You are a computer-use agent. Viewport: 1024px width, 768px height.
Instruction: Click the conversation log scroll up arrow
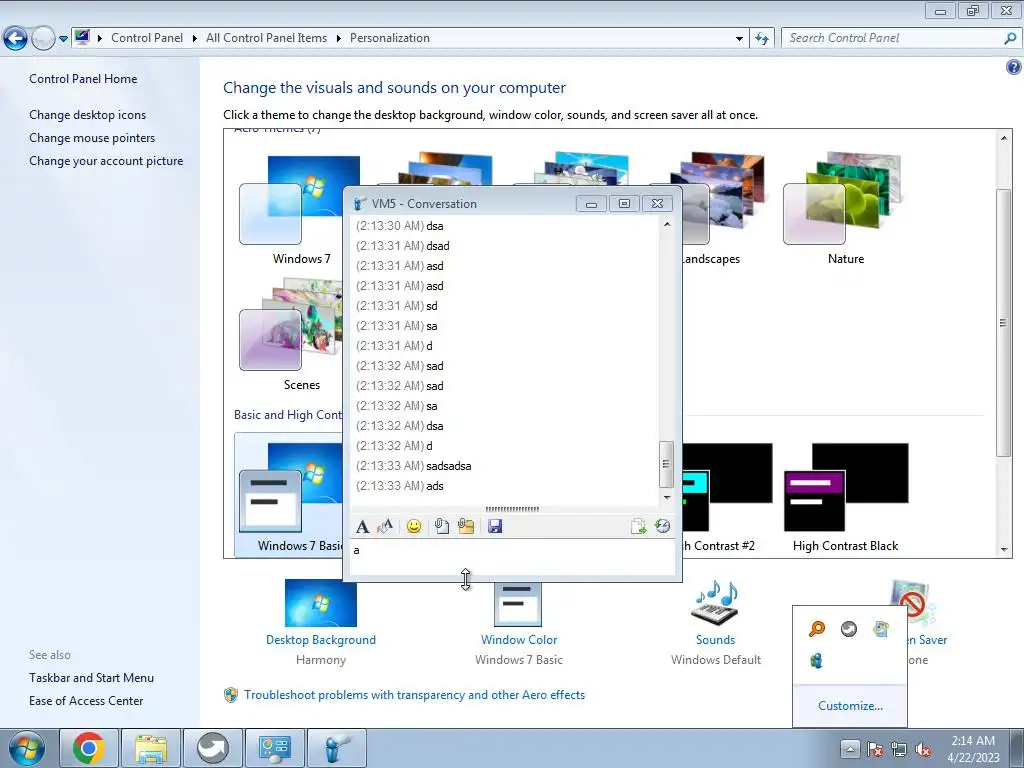[666, 224]
